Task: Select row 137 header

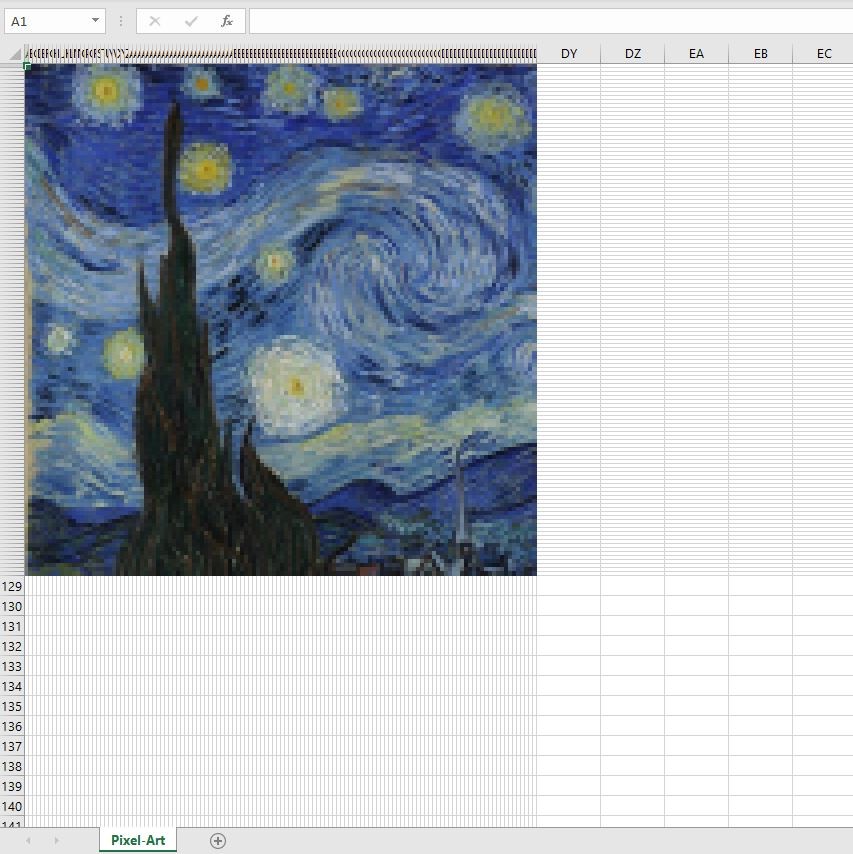Action: click(12, 746)
